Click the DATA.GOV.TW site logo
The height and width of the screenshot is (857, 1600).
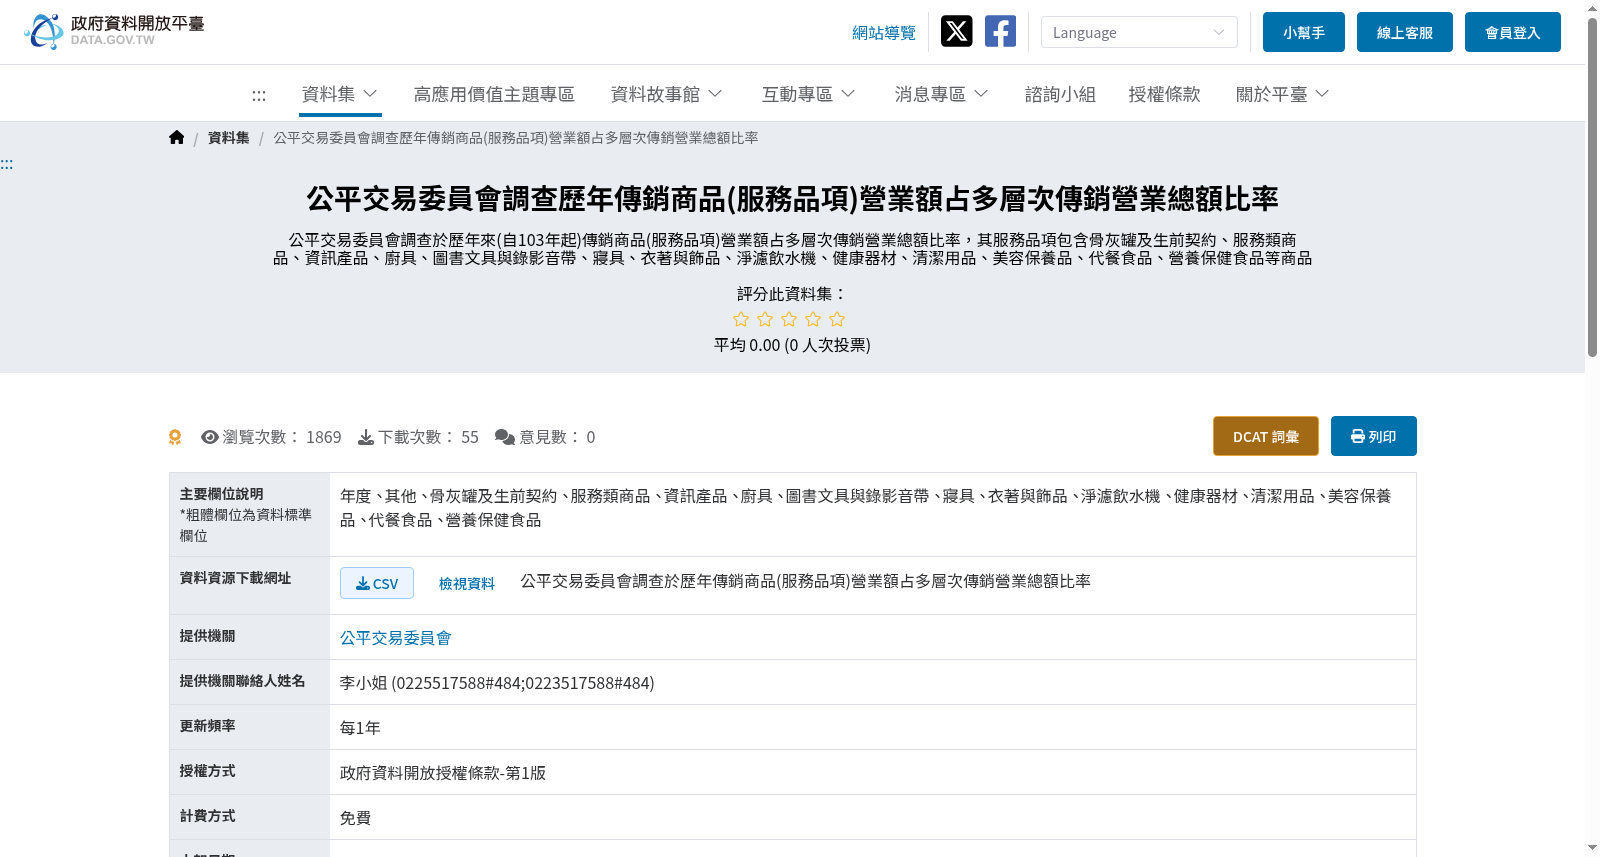114,31
